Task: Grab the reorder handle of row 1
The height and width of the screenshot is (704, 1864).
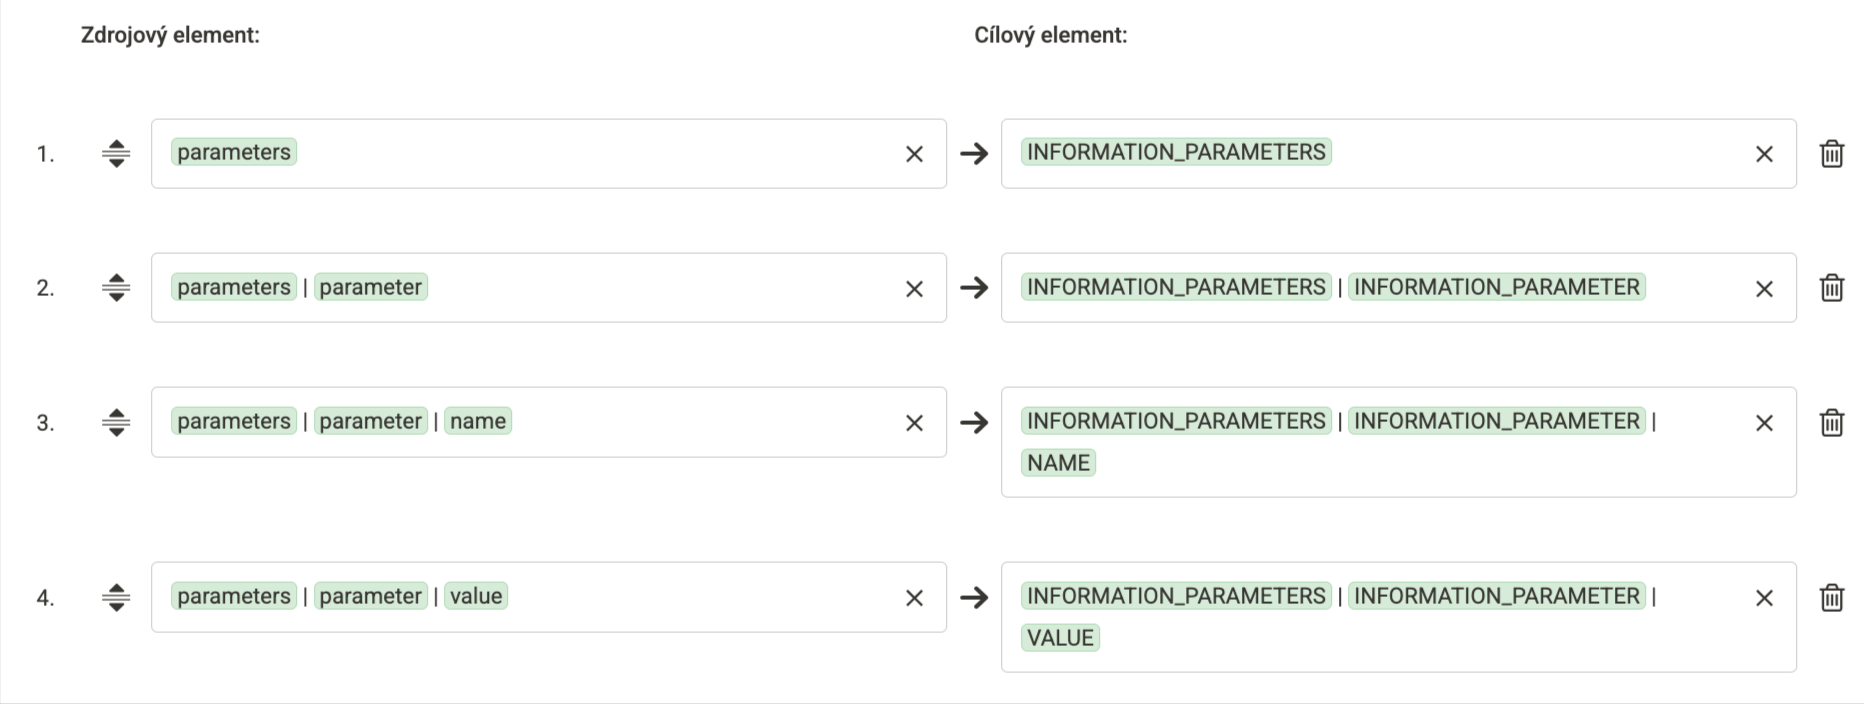Action: pos(116,154)
